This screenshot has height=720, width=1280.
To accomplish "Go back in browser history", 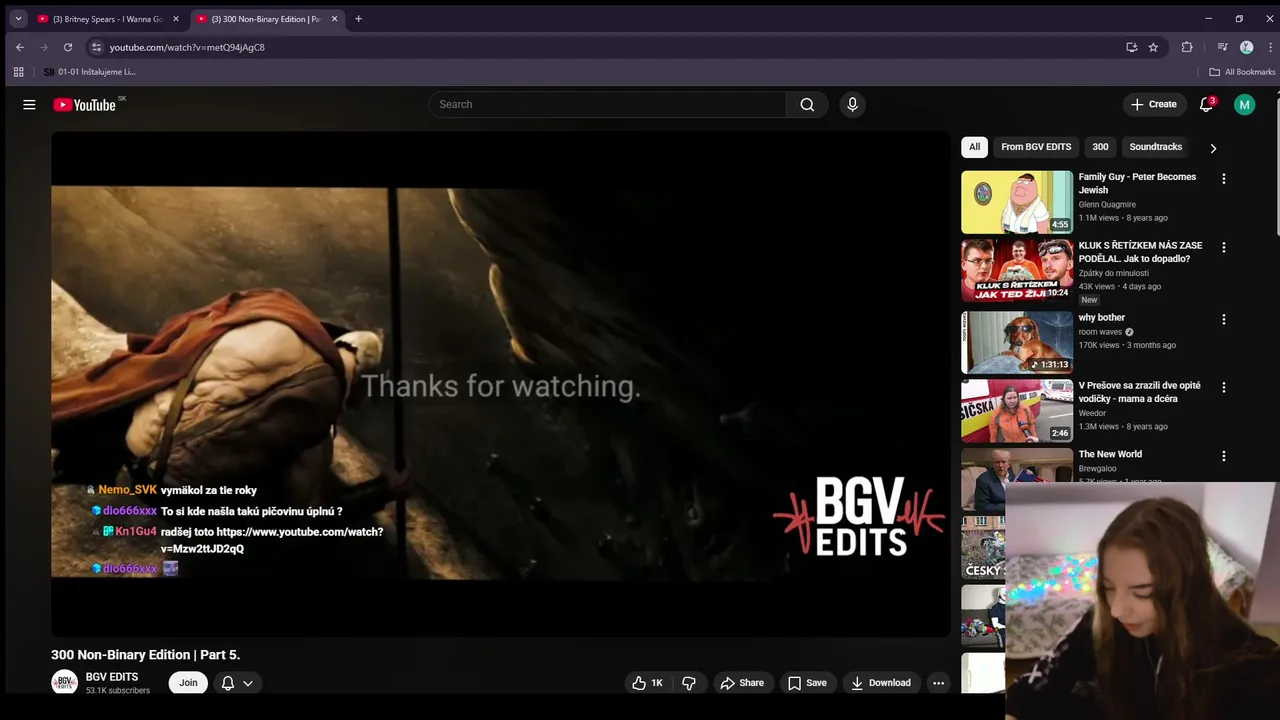I will coord(20,47).
